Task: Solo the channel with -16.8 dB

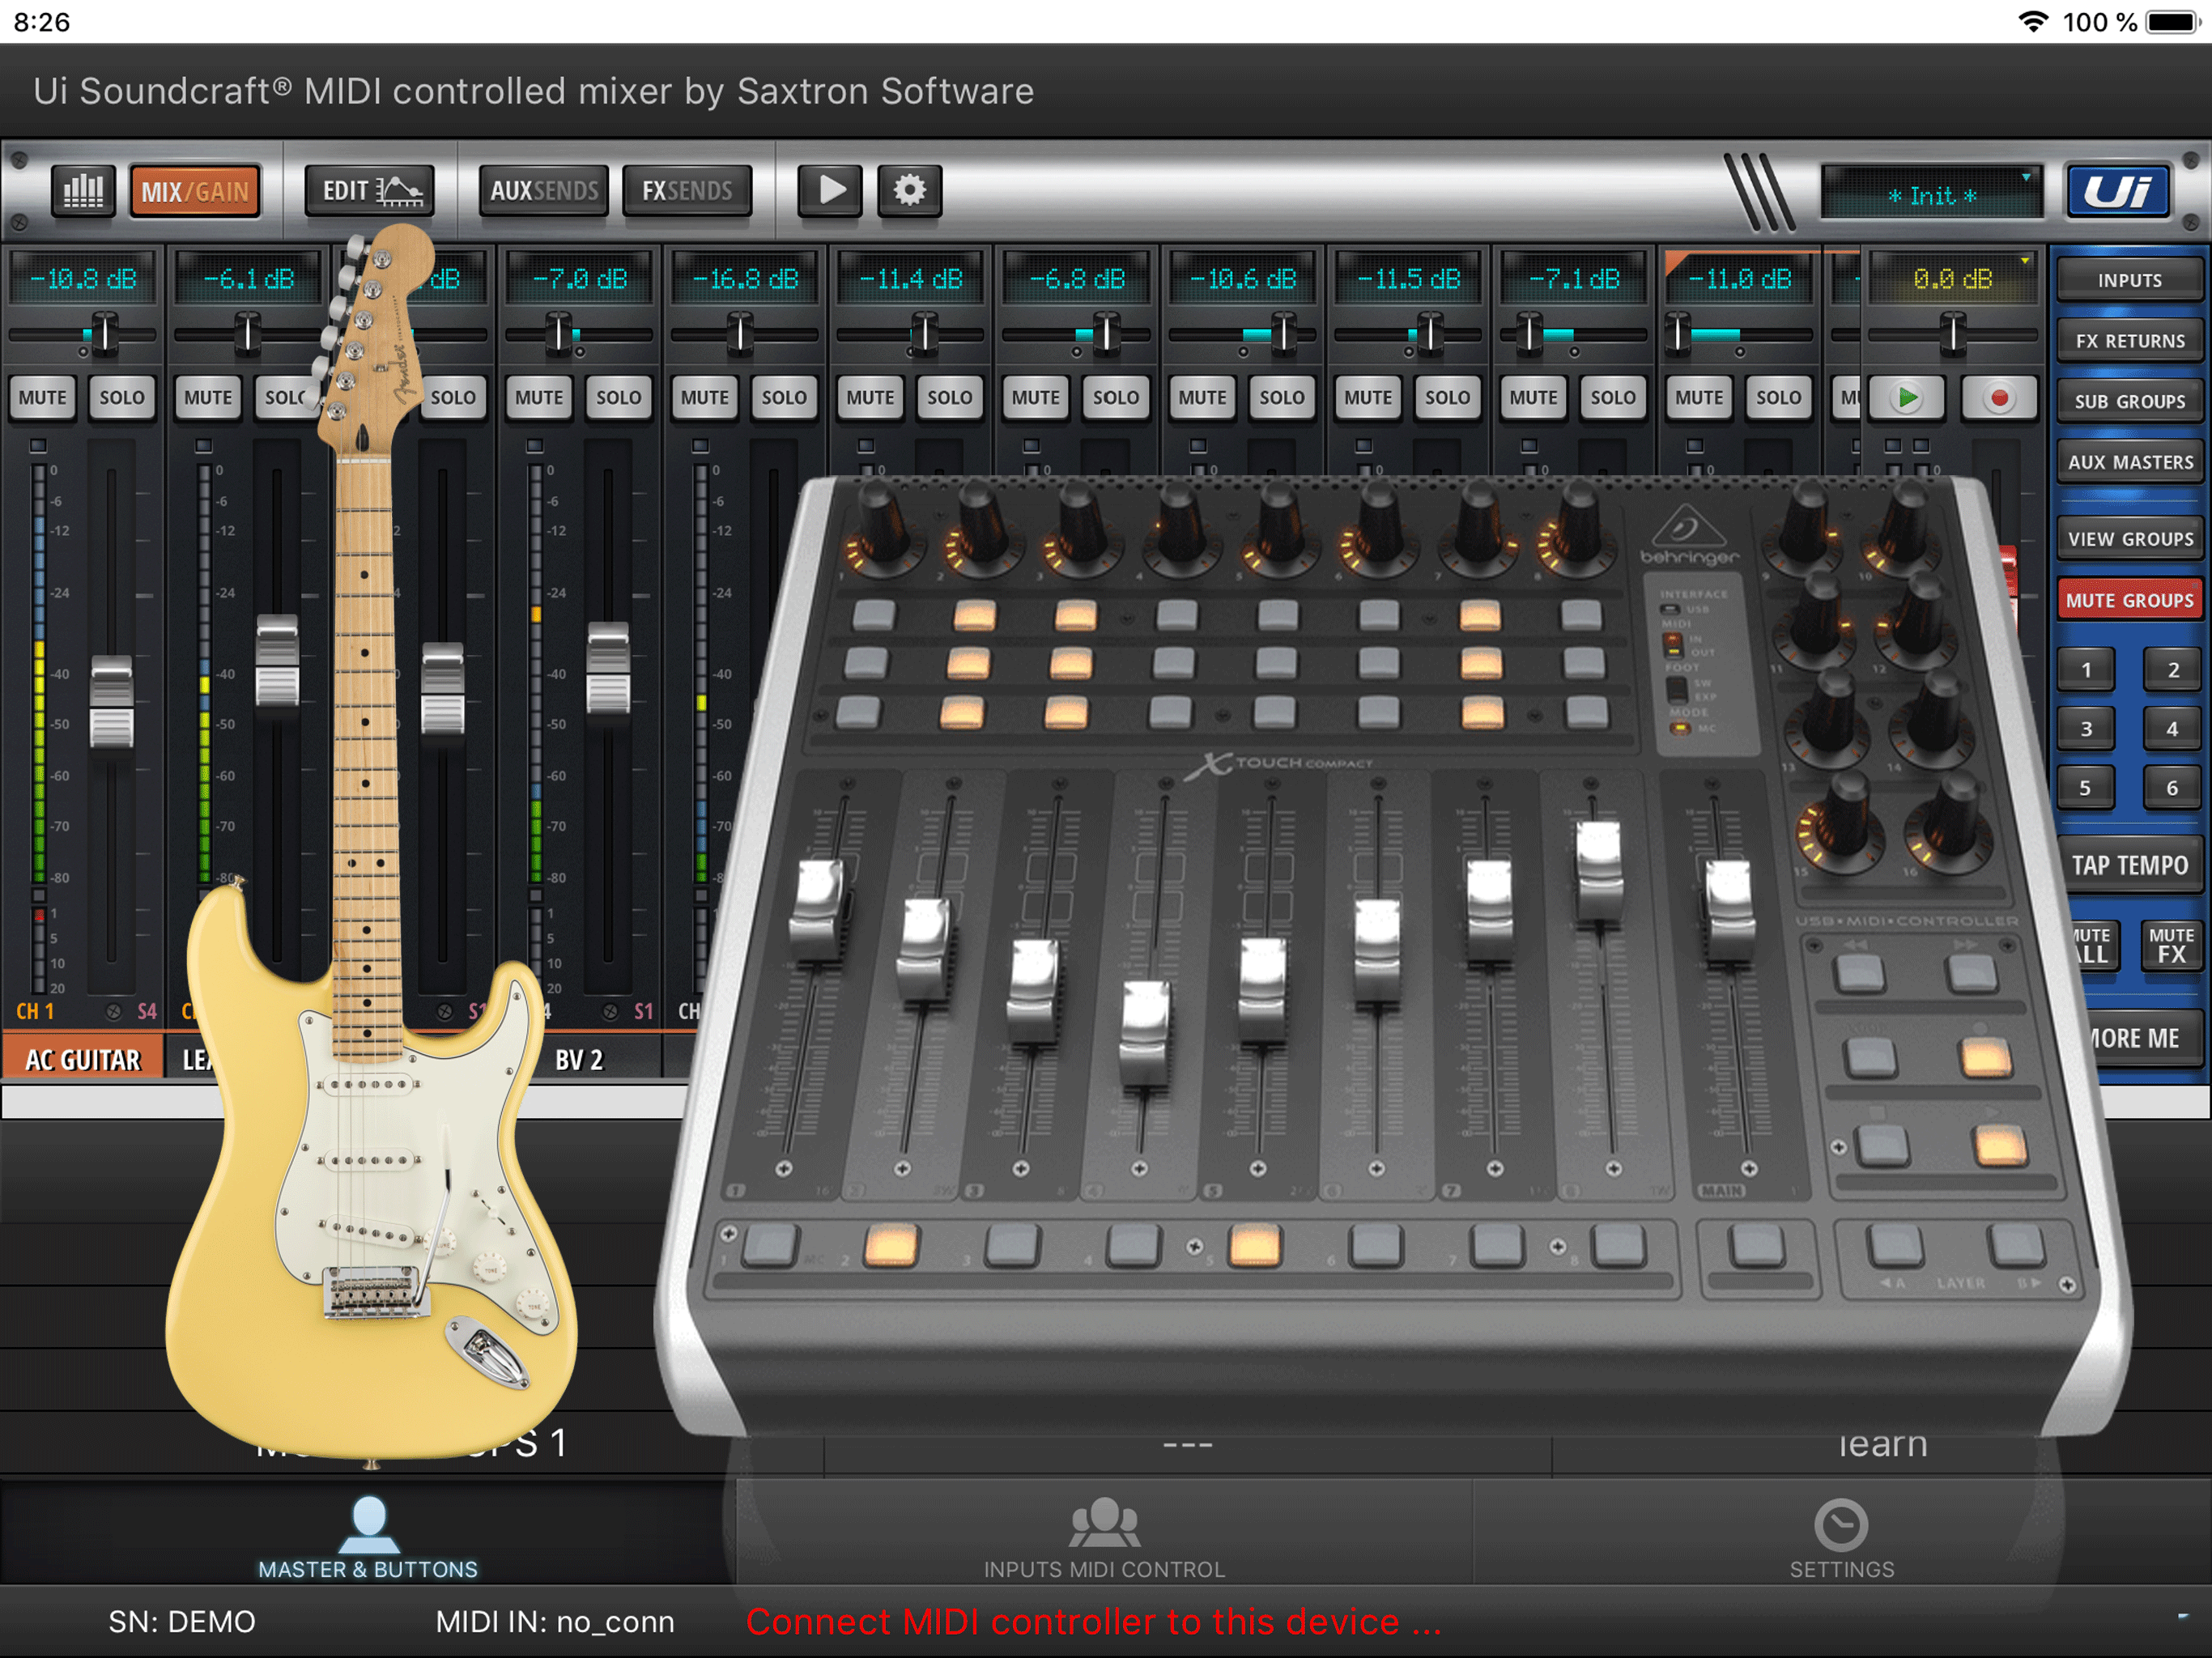Action: pos(783,398)
